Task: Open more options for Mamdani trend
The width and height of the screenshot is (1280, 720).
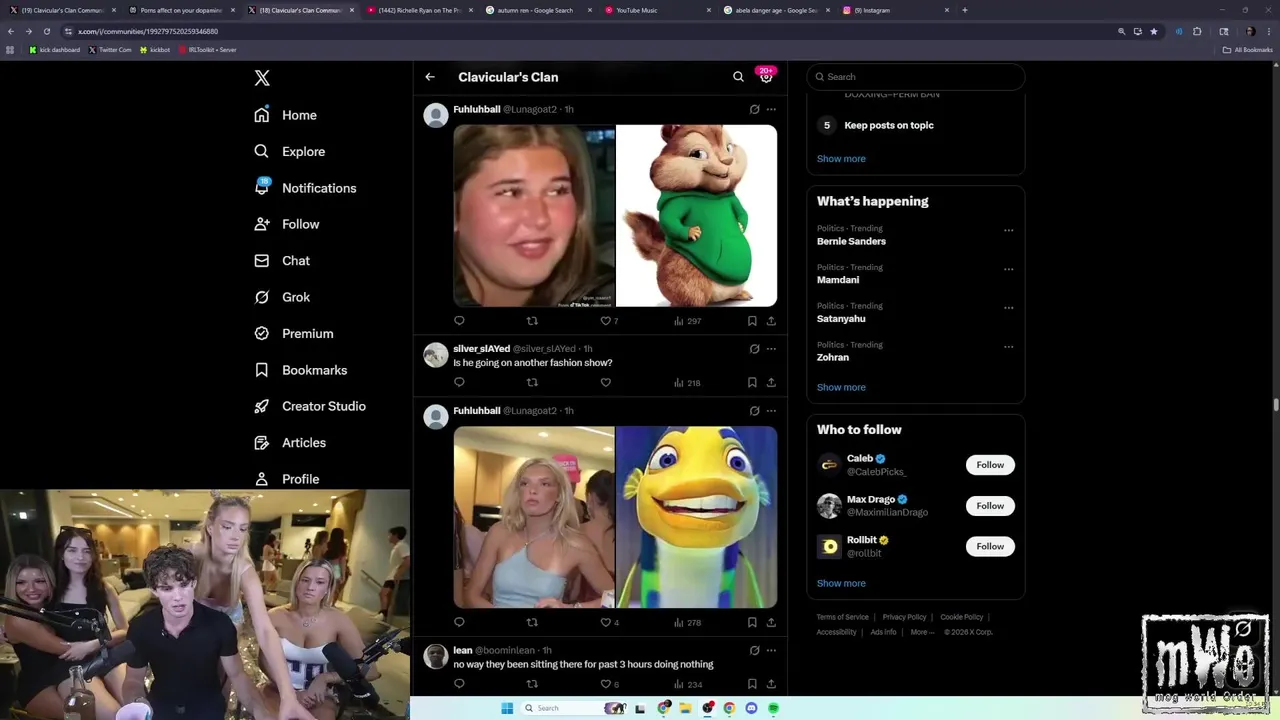Action: tap(1008, 269)
